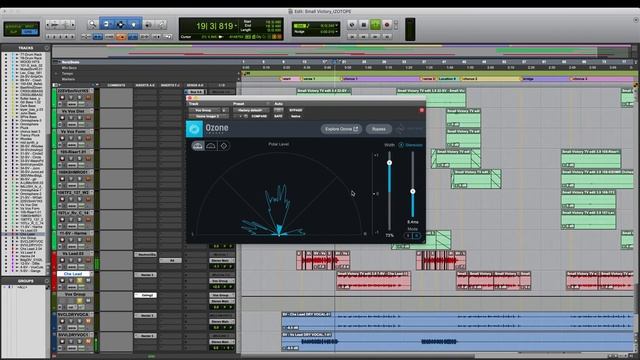This screenshot has width=640, height=360.
Task: Click the Bars|Beats ruler label
Action: [x=71, y=62]
